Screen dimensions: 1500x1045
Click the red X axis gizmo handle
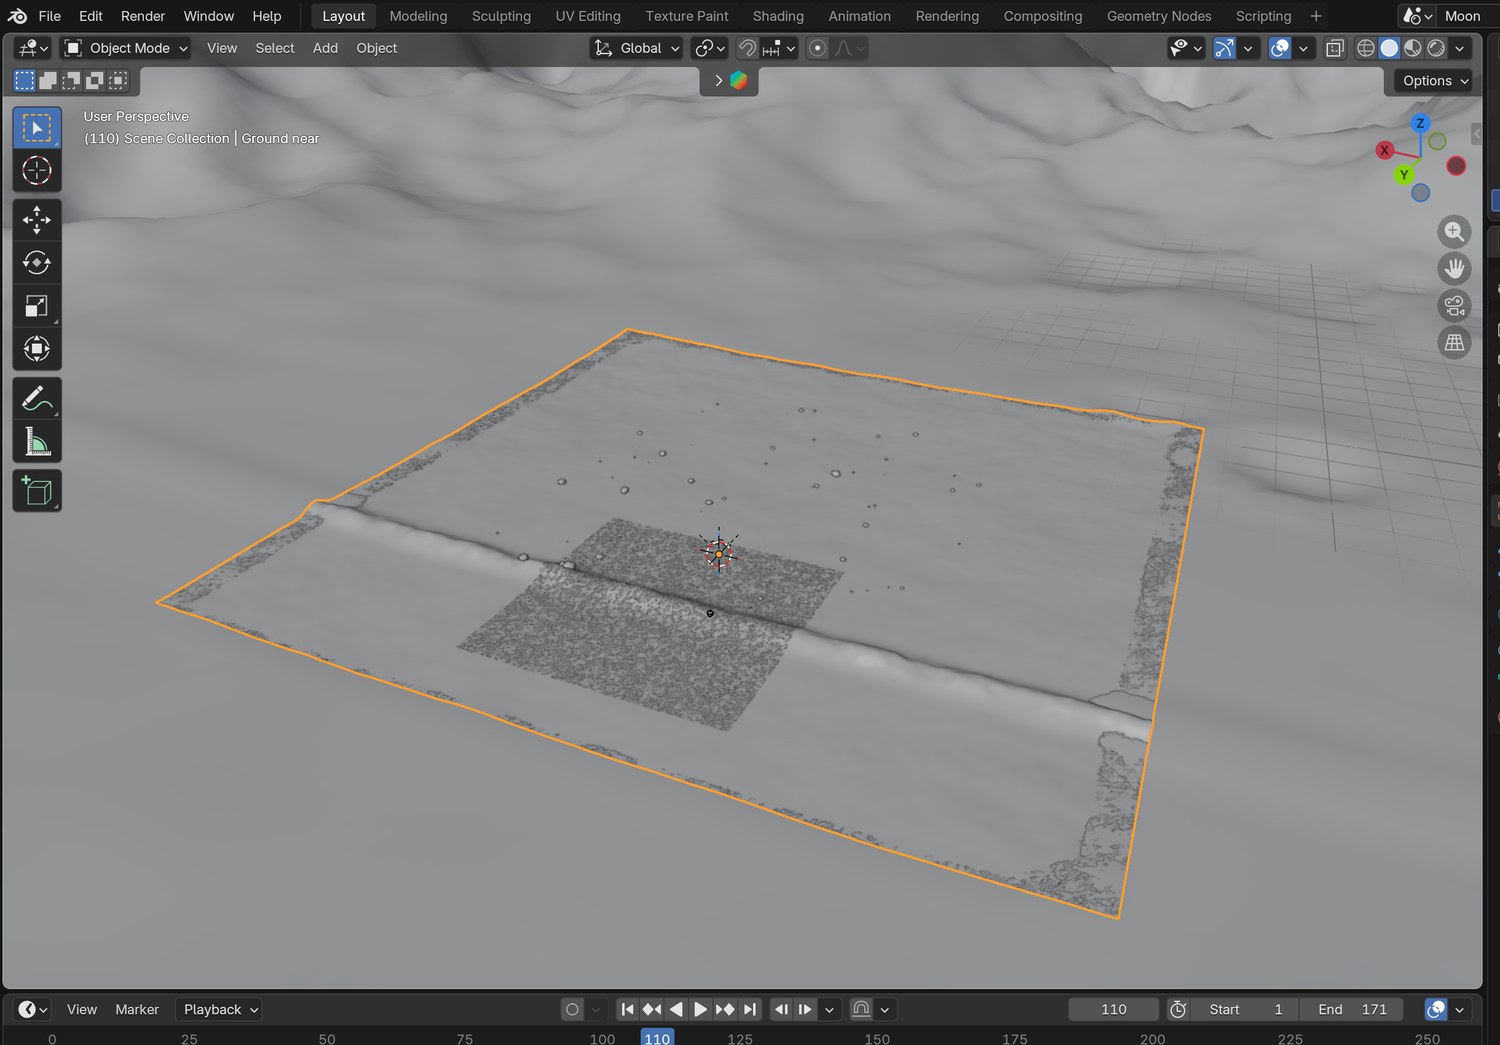click(1384, 150)
